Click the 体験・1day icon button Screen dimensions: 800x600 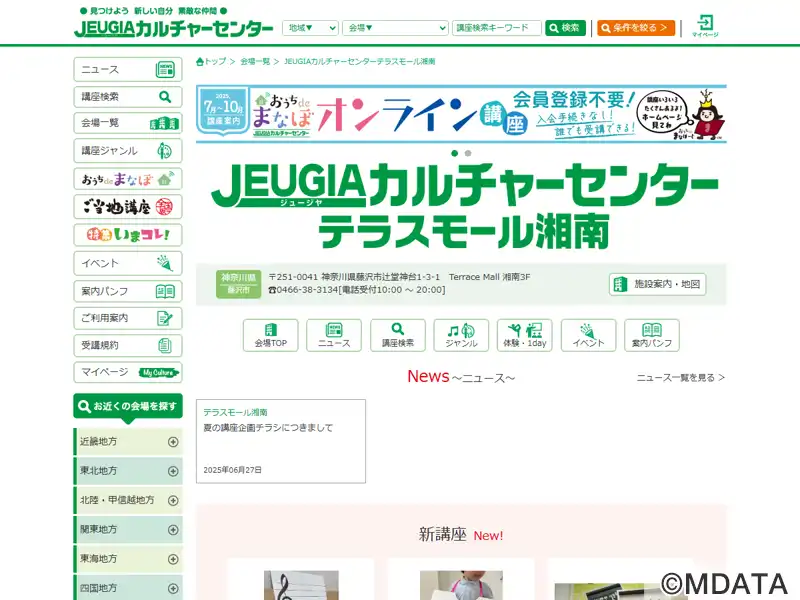click(x=524, y=335)
